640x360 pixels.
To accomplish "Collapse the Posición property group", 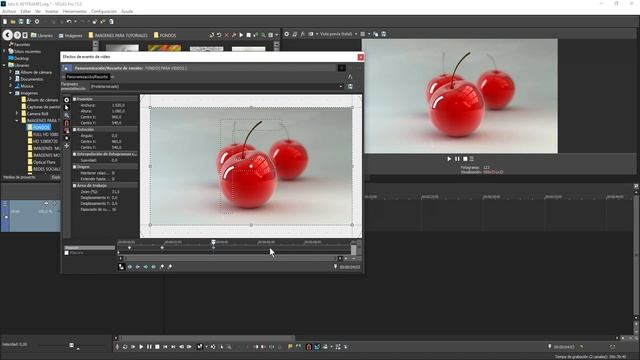I will tap(75, 99).
